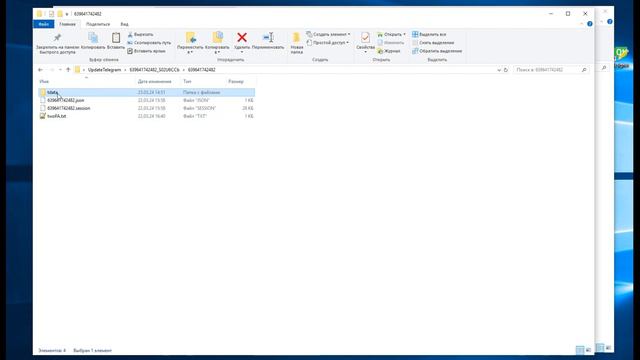Expand the Копировать в dropdown

tap(217, 53)
